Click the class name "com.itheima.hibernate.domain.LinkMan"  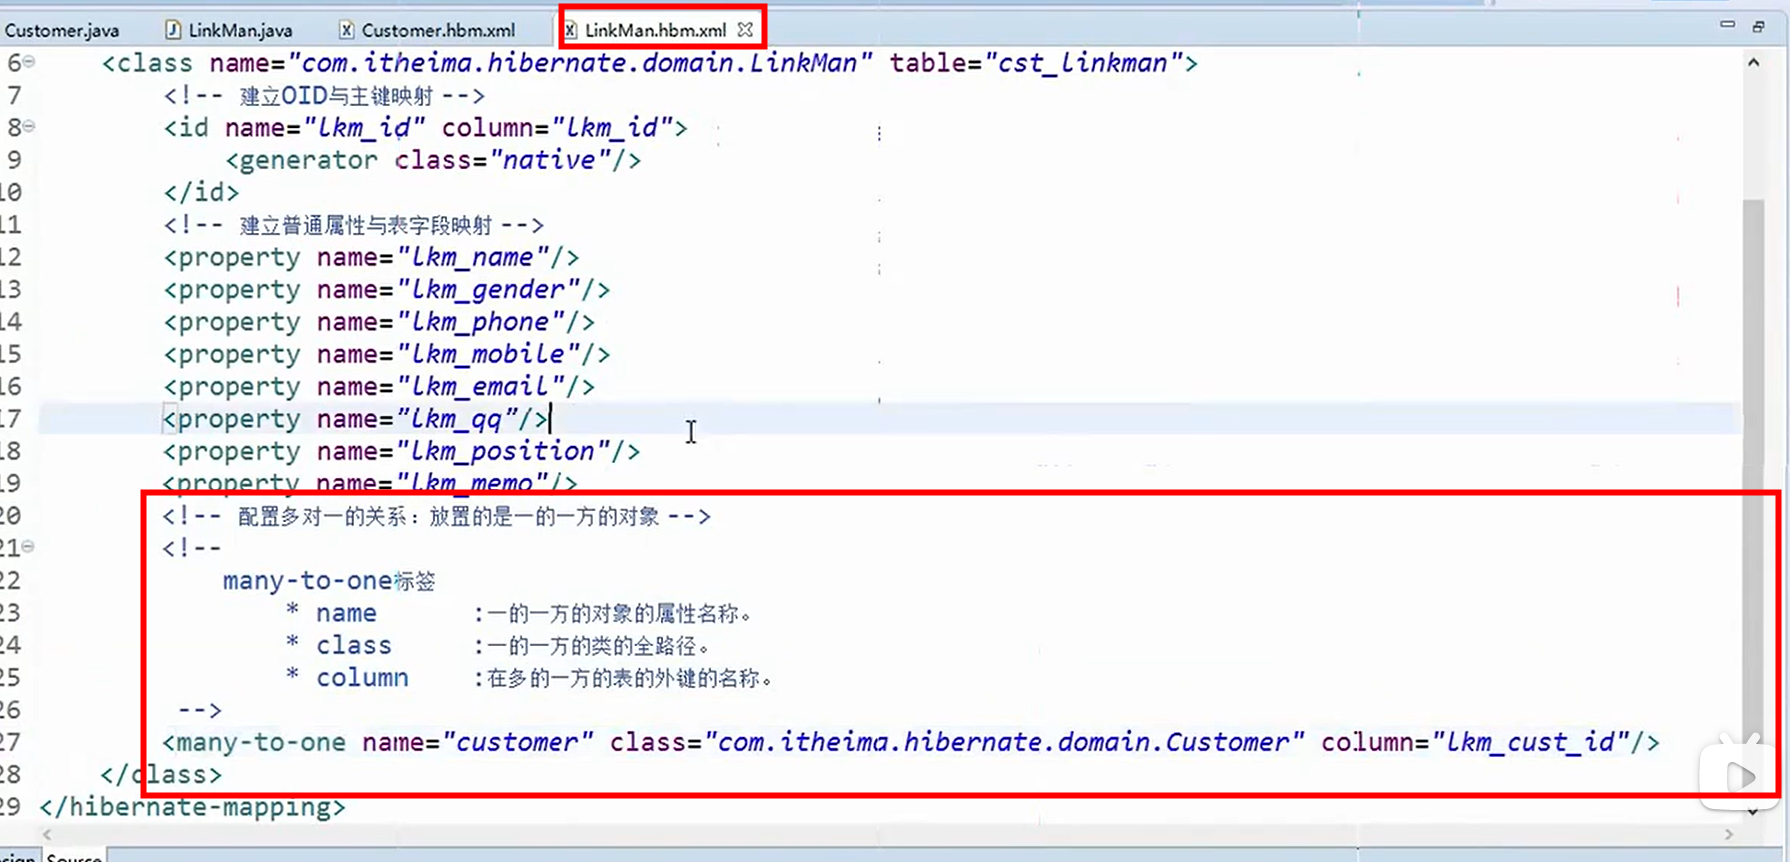[x=580, y=63]
